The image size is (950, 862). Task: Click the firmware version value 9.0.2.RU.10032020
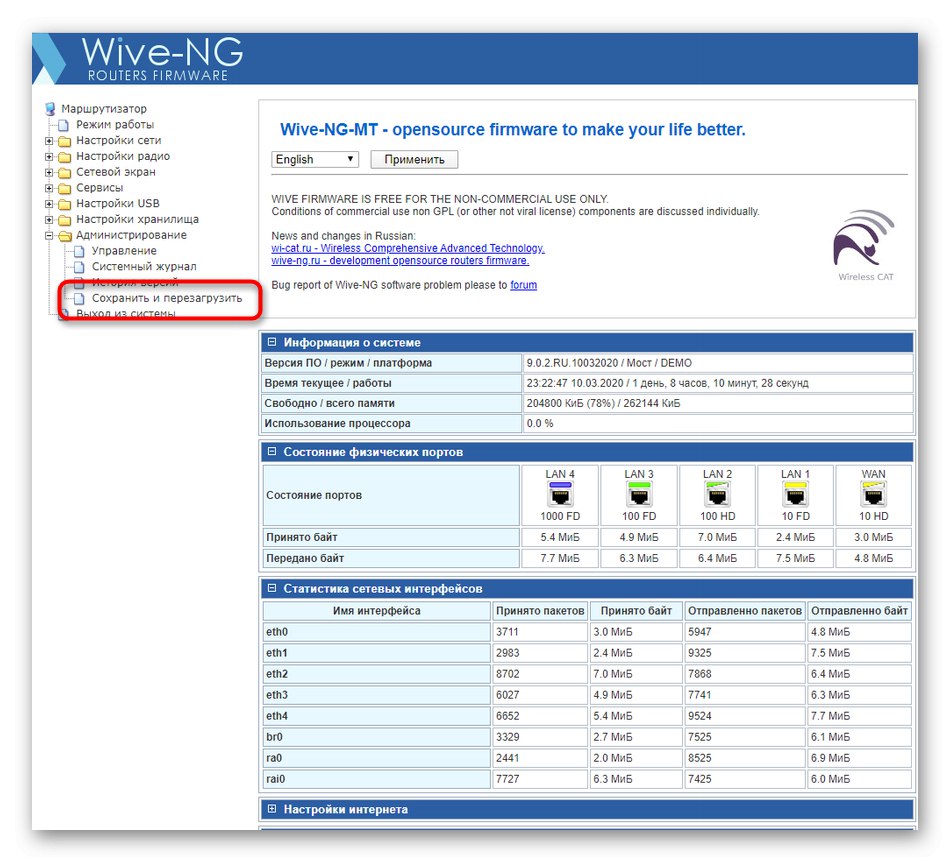(572, 363)
